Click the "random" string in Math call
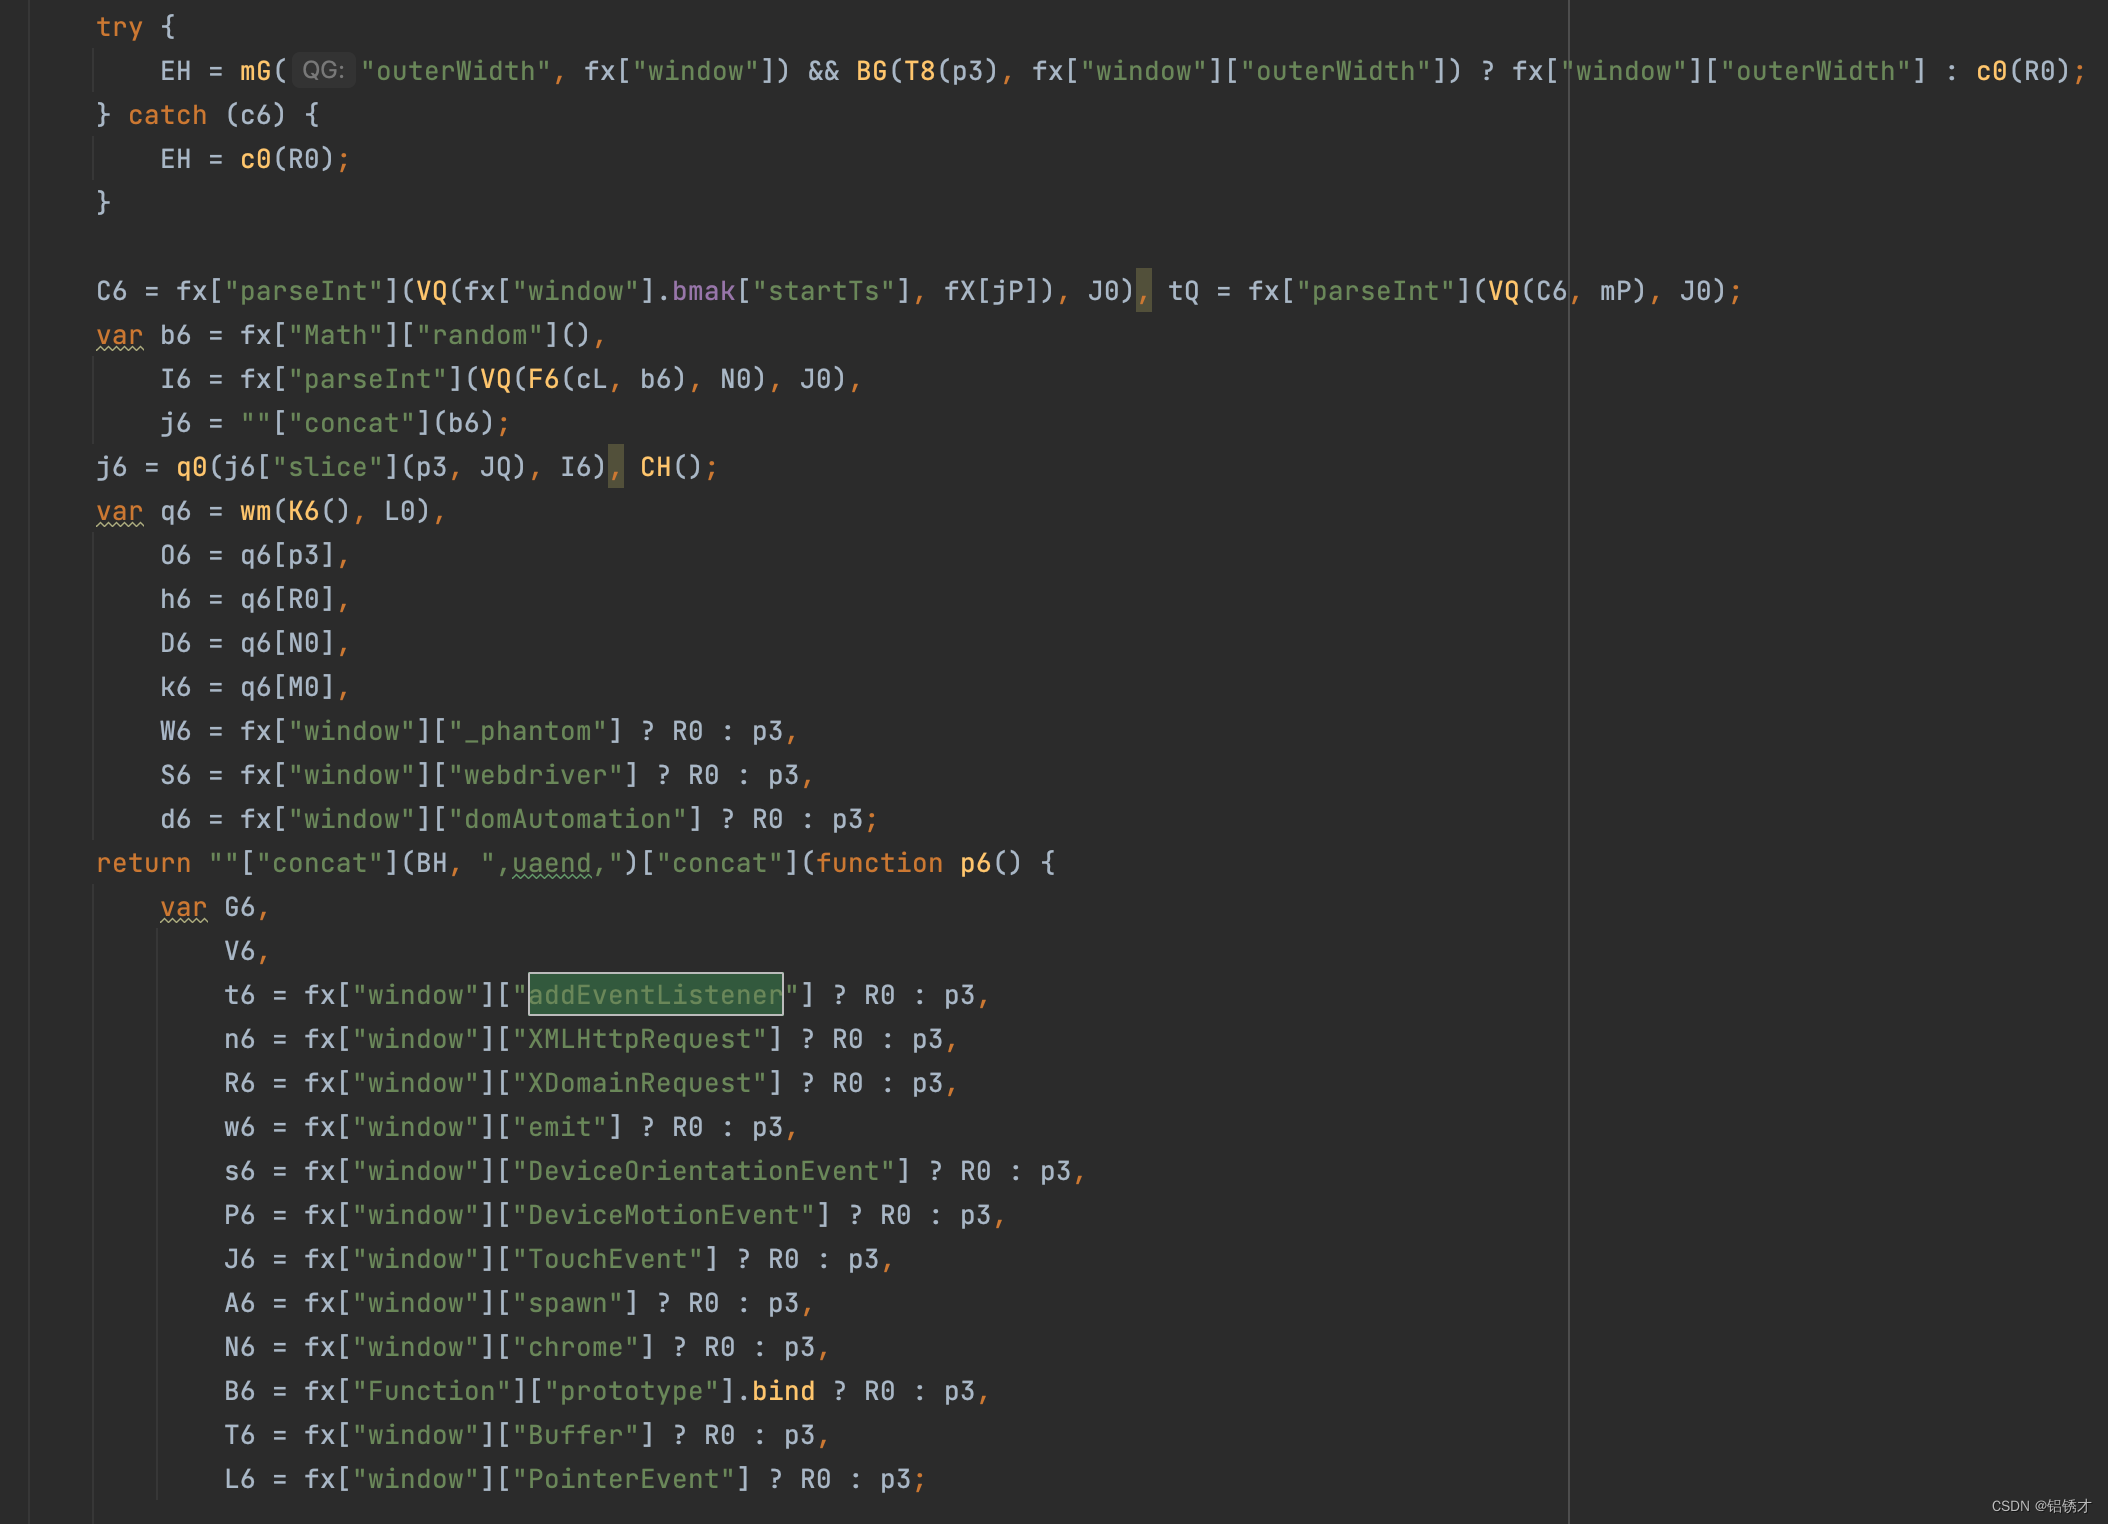Screen dimensions: 2108x1524 pyautogui.click(x=479, y=335)
